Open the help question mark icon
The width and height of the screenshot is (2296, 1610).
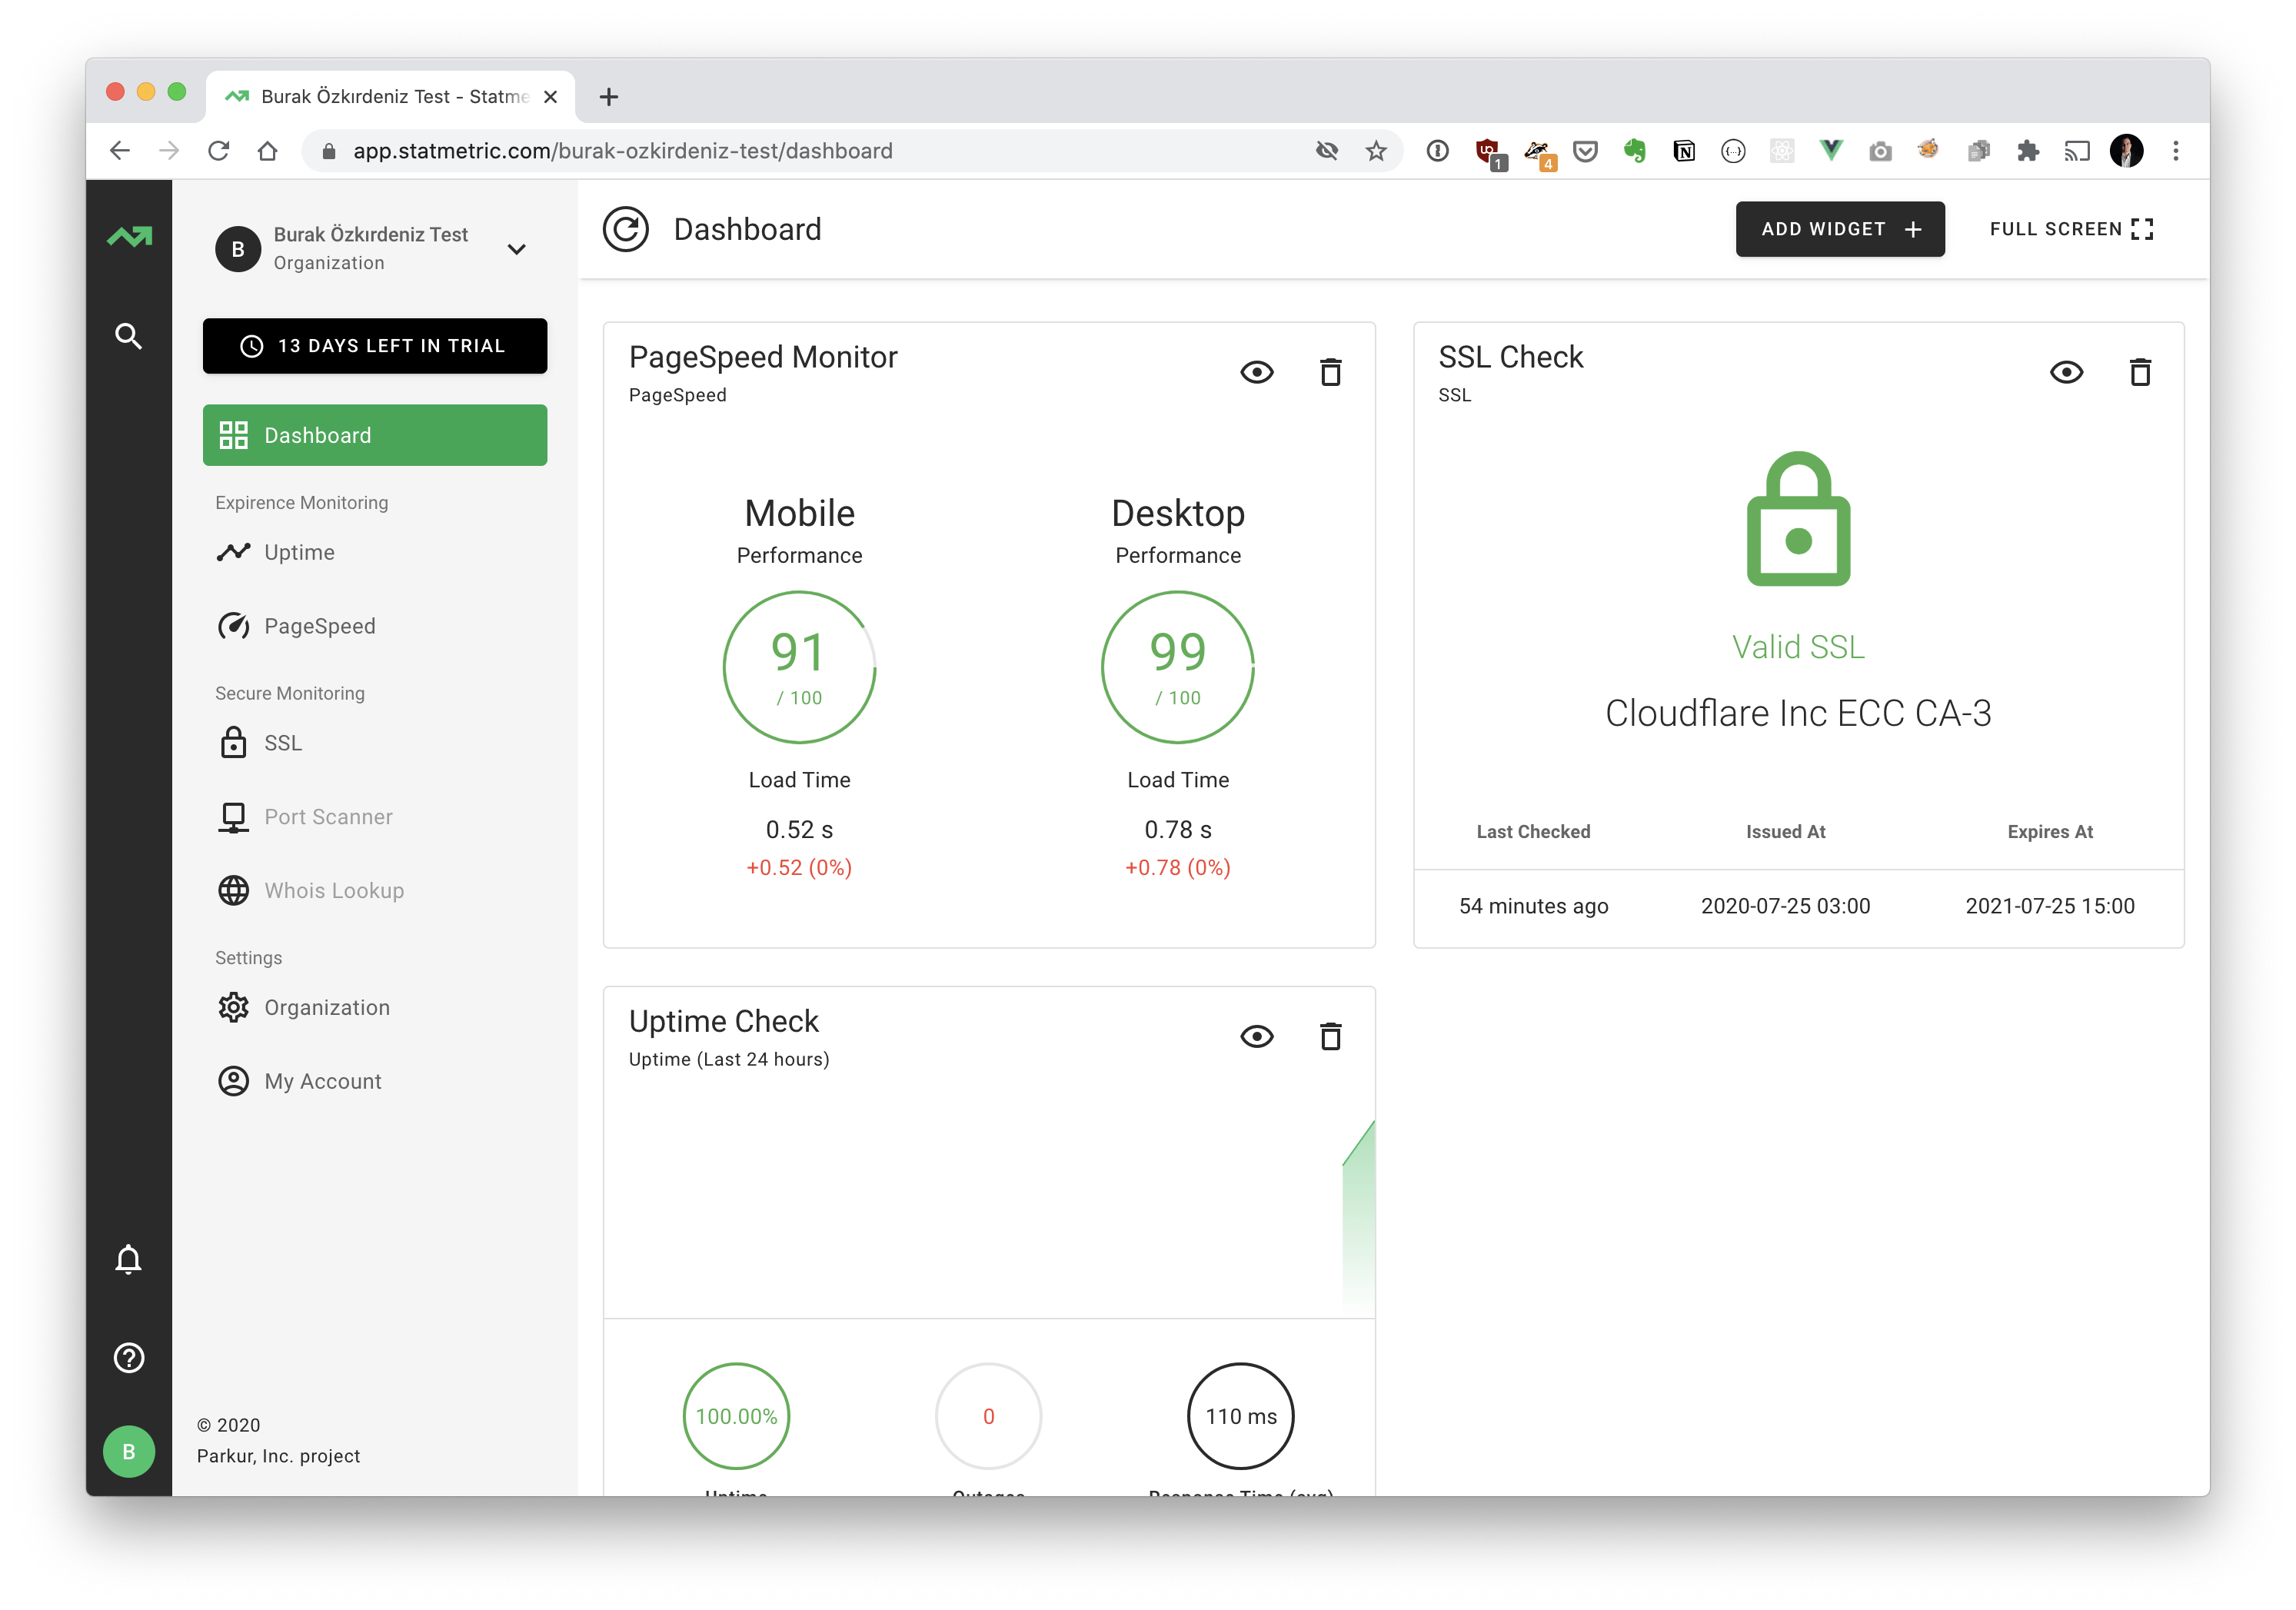[x=129, y=1358]
